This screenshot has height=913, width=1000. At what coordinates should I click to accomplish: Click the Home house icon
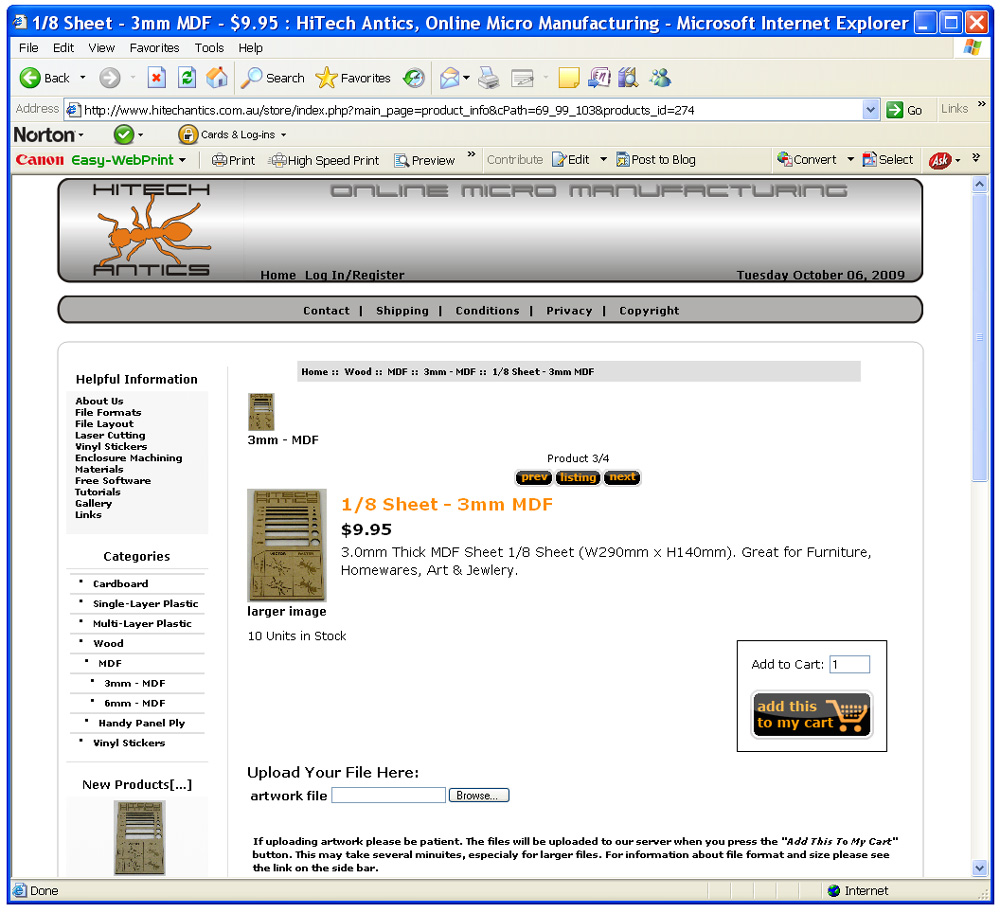[x=217, y=78]
